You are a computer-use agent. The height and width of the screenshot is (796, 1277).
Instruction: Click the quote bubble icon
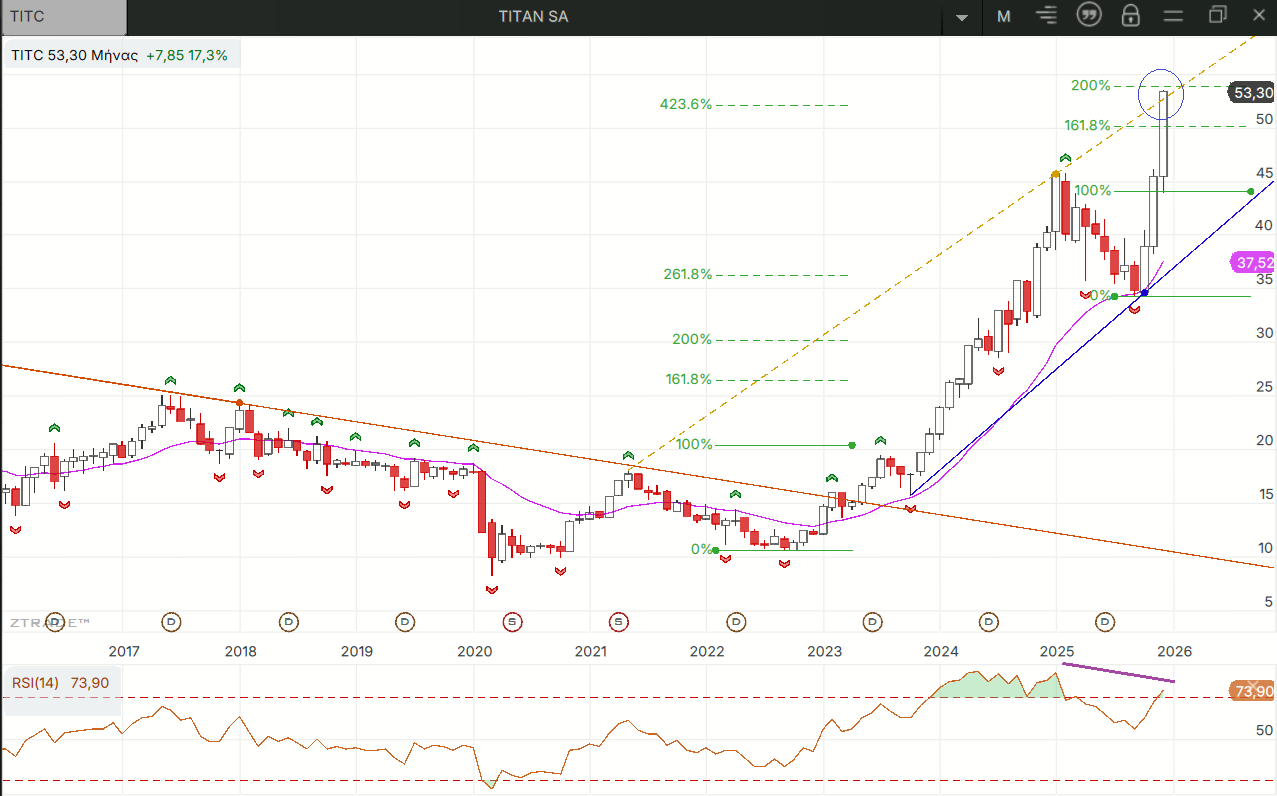1089,16
